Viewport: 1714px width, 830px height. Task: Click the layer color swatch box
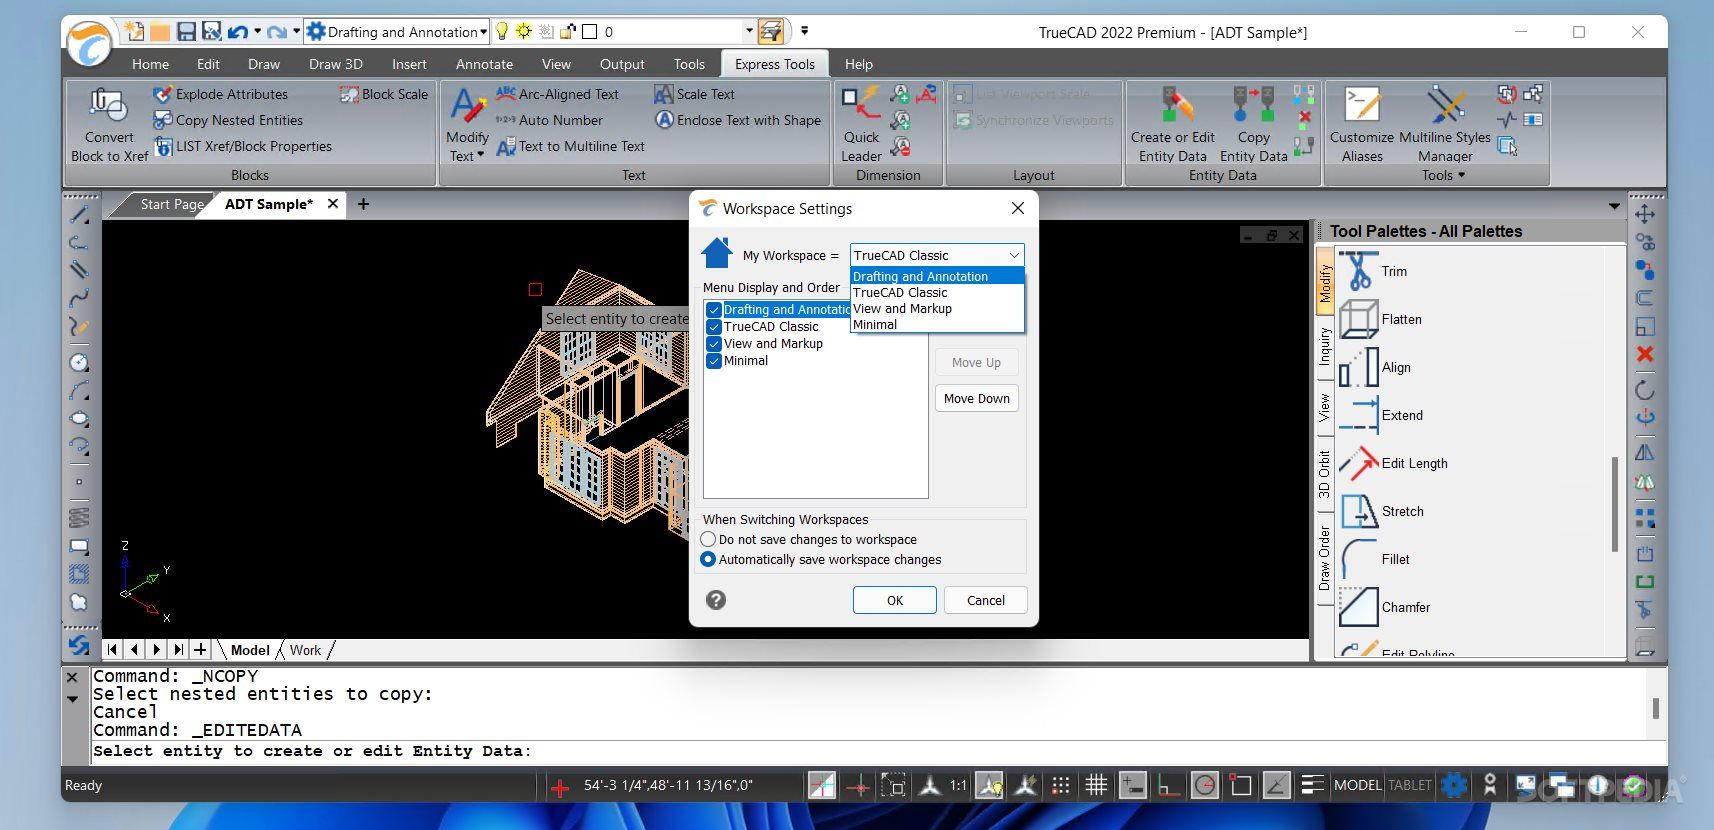pyautogui.click(x=590, y=31)
